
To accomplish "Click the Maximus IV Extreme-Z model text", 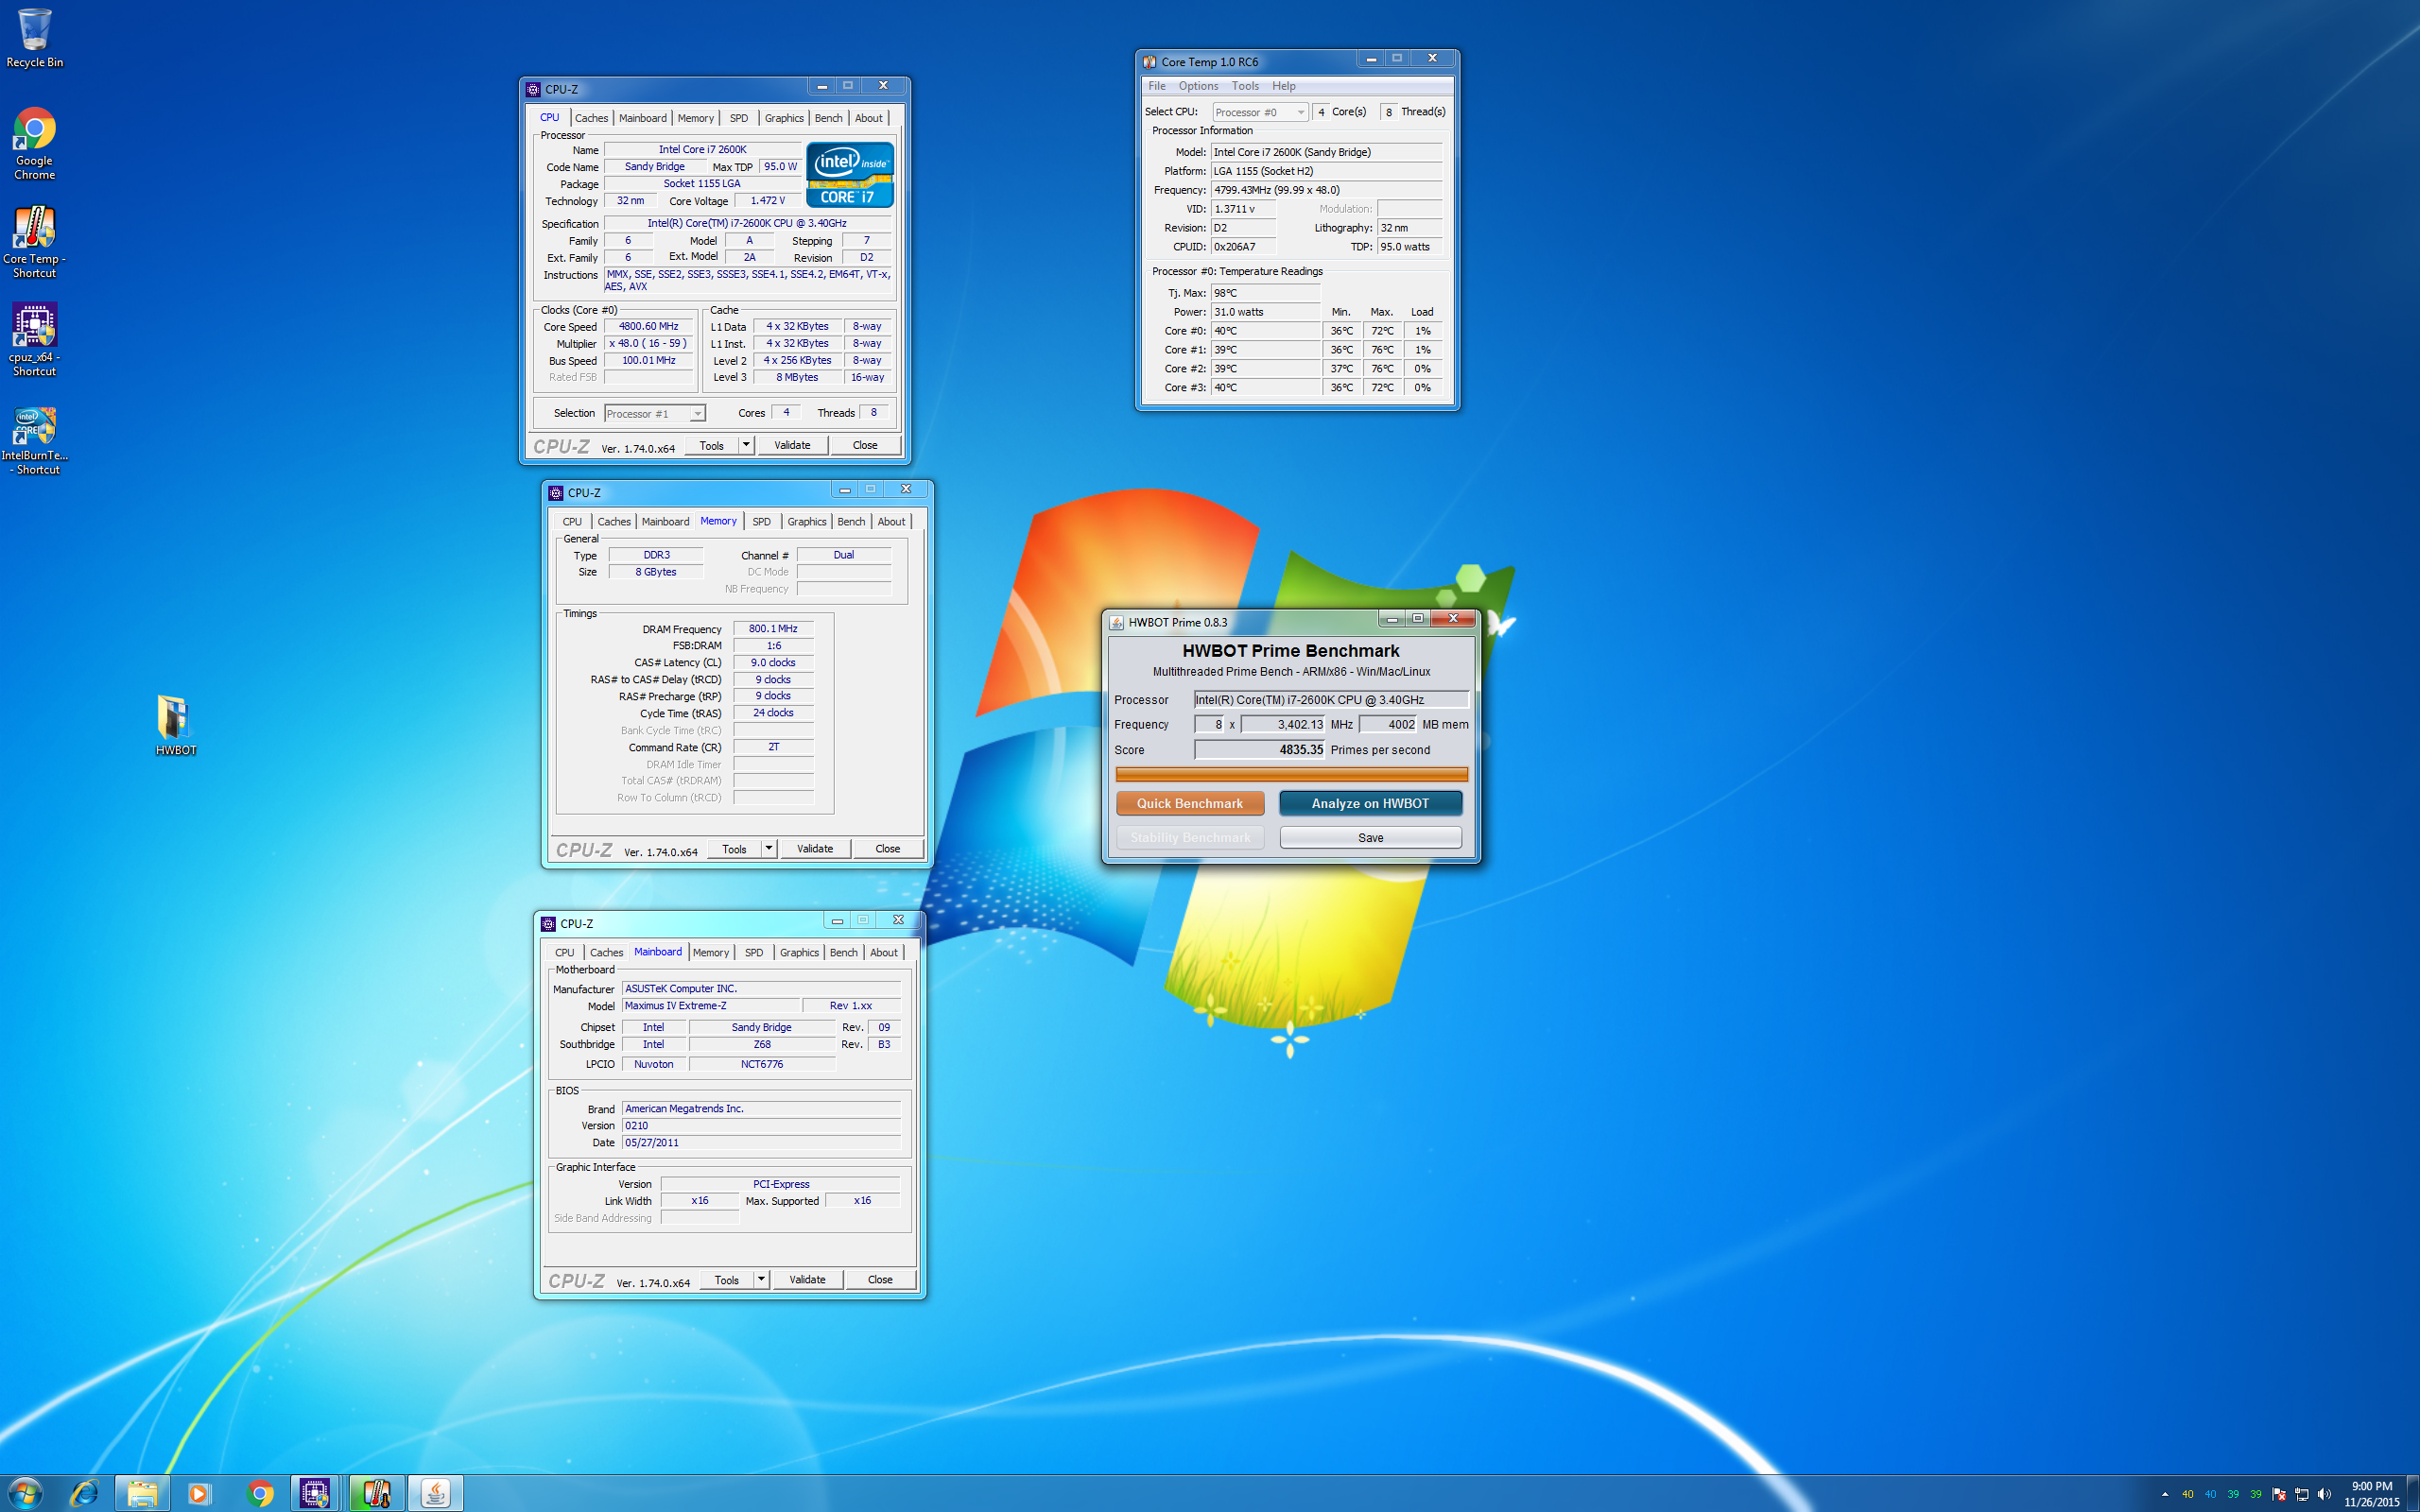I will pos(711,1005).
